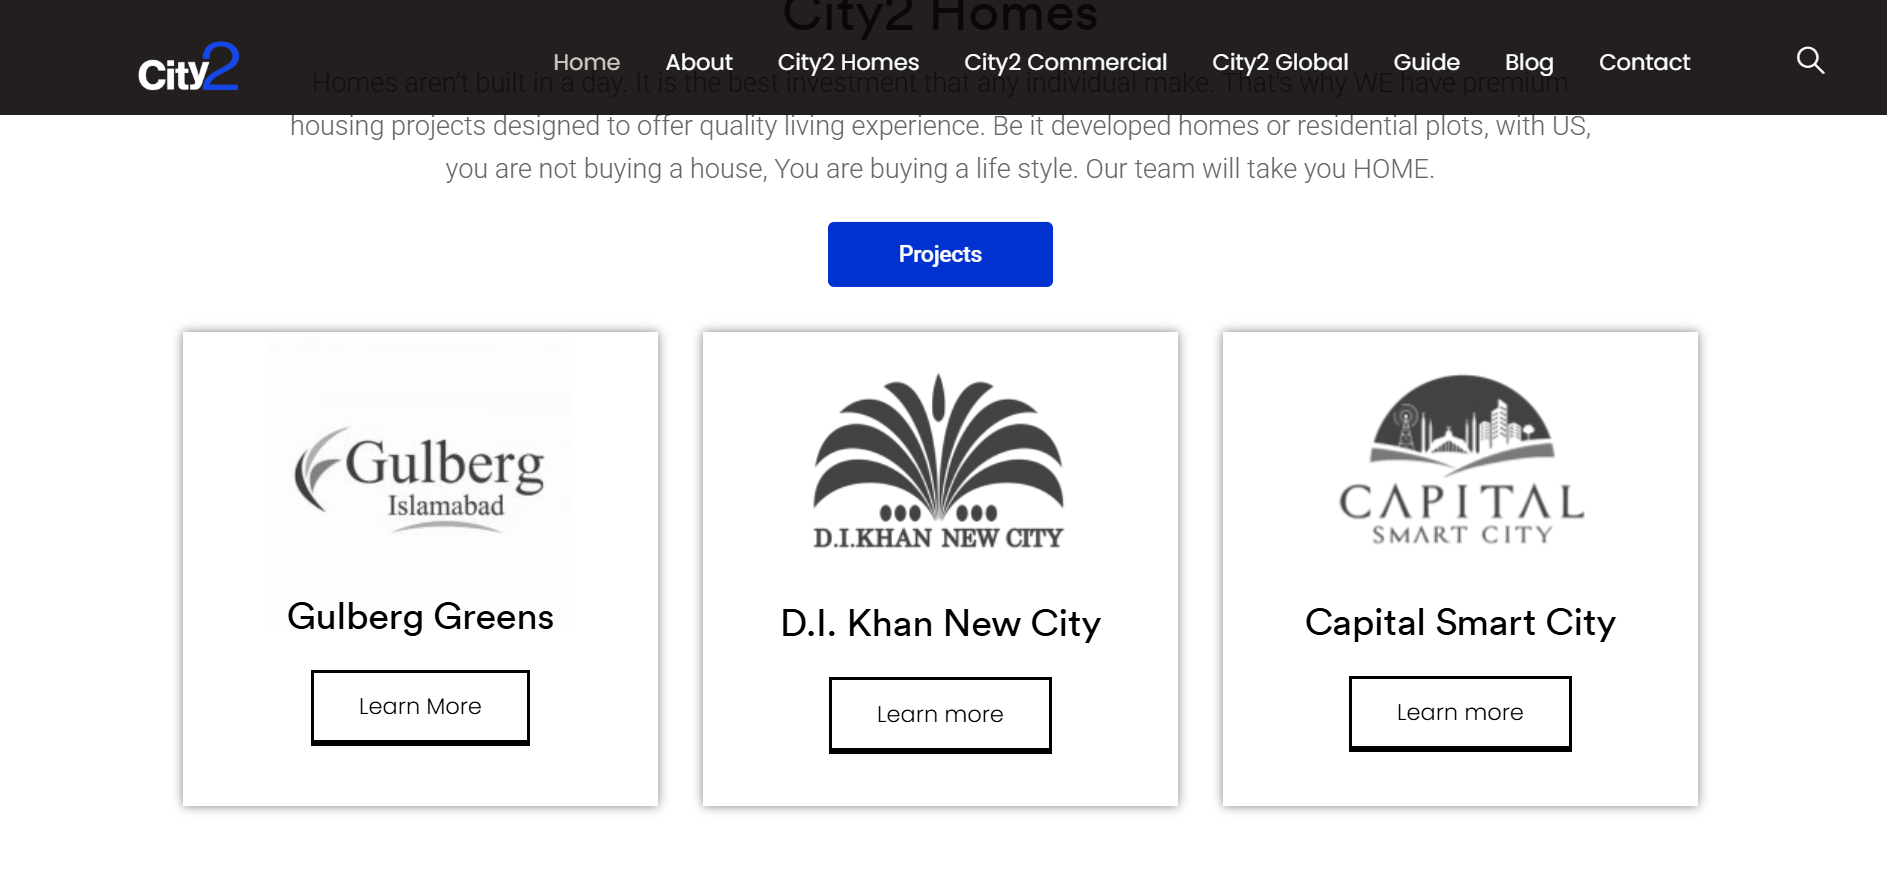1887x879 pixels.
Task: Open the About page from navigation
Action: [x=699, y=62]
